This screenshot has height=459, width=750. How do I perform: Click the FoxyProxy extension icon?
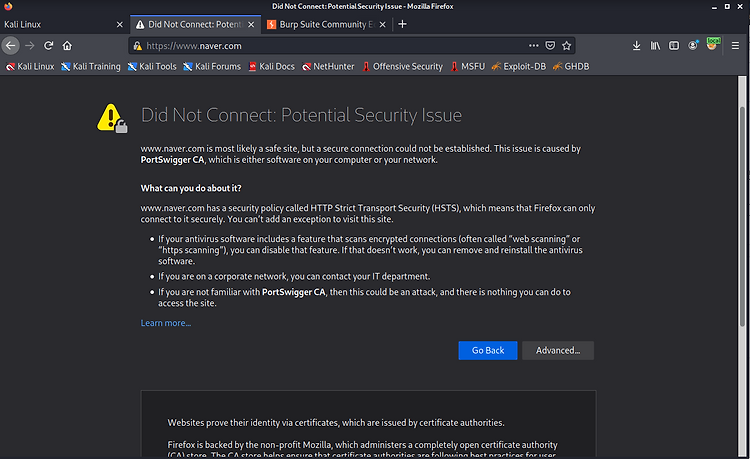(713, 44)
